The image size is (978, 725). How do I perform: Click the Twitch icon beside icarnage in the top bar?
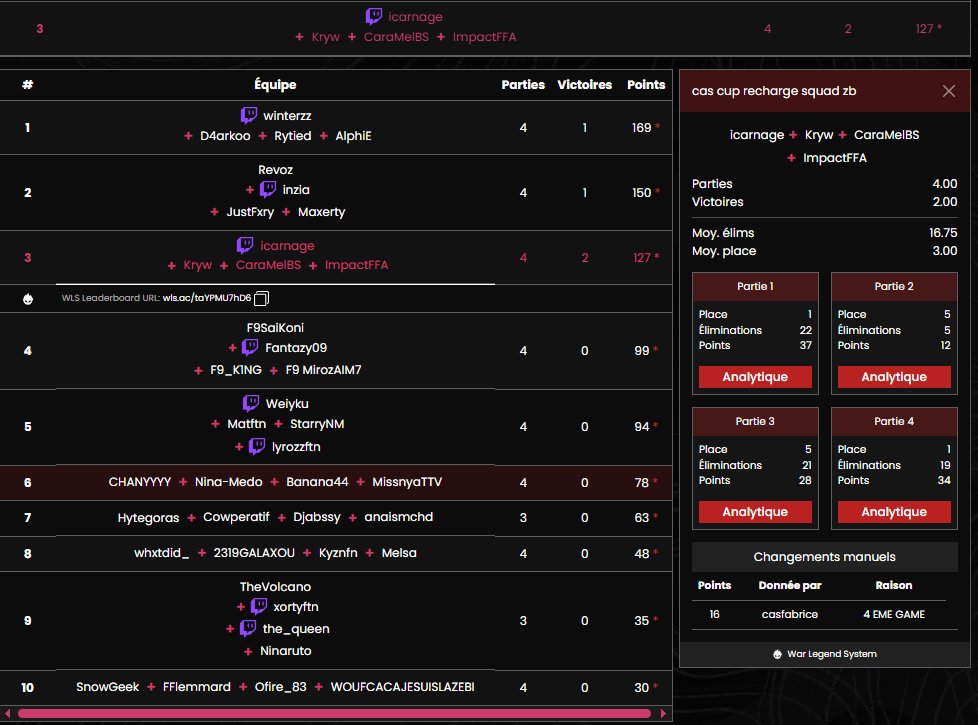point(375,16)
